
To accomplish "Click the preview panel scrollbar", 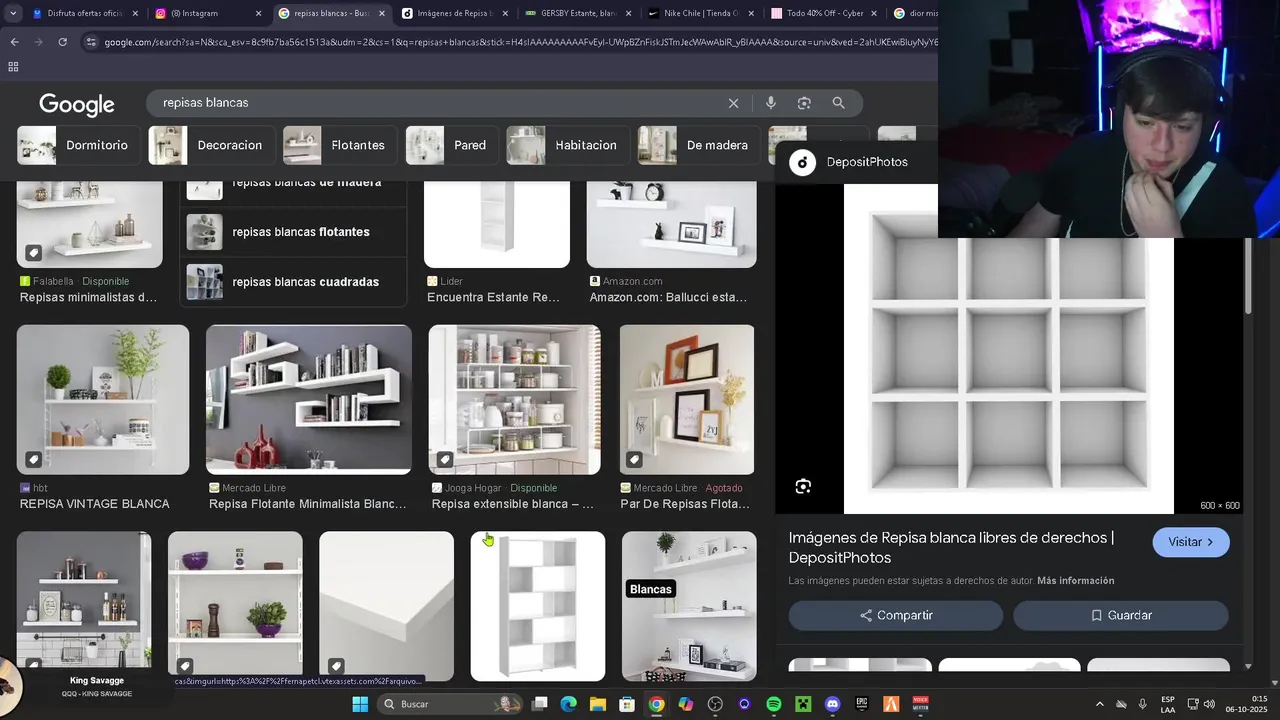I will (1248, 277).
